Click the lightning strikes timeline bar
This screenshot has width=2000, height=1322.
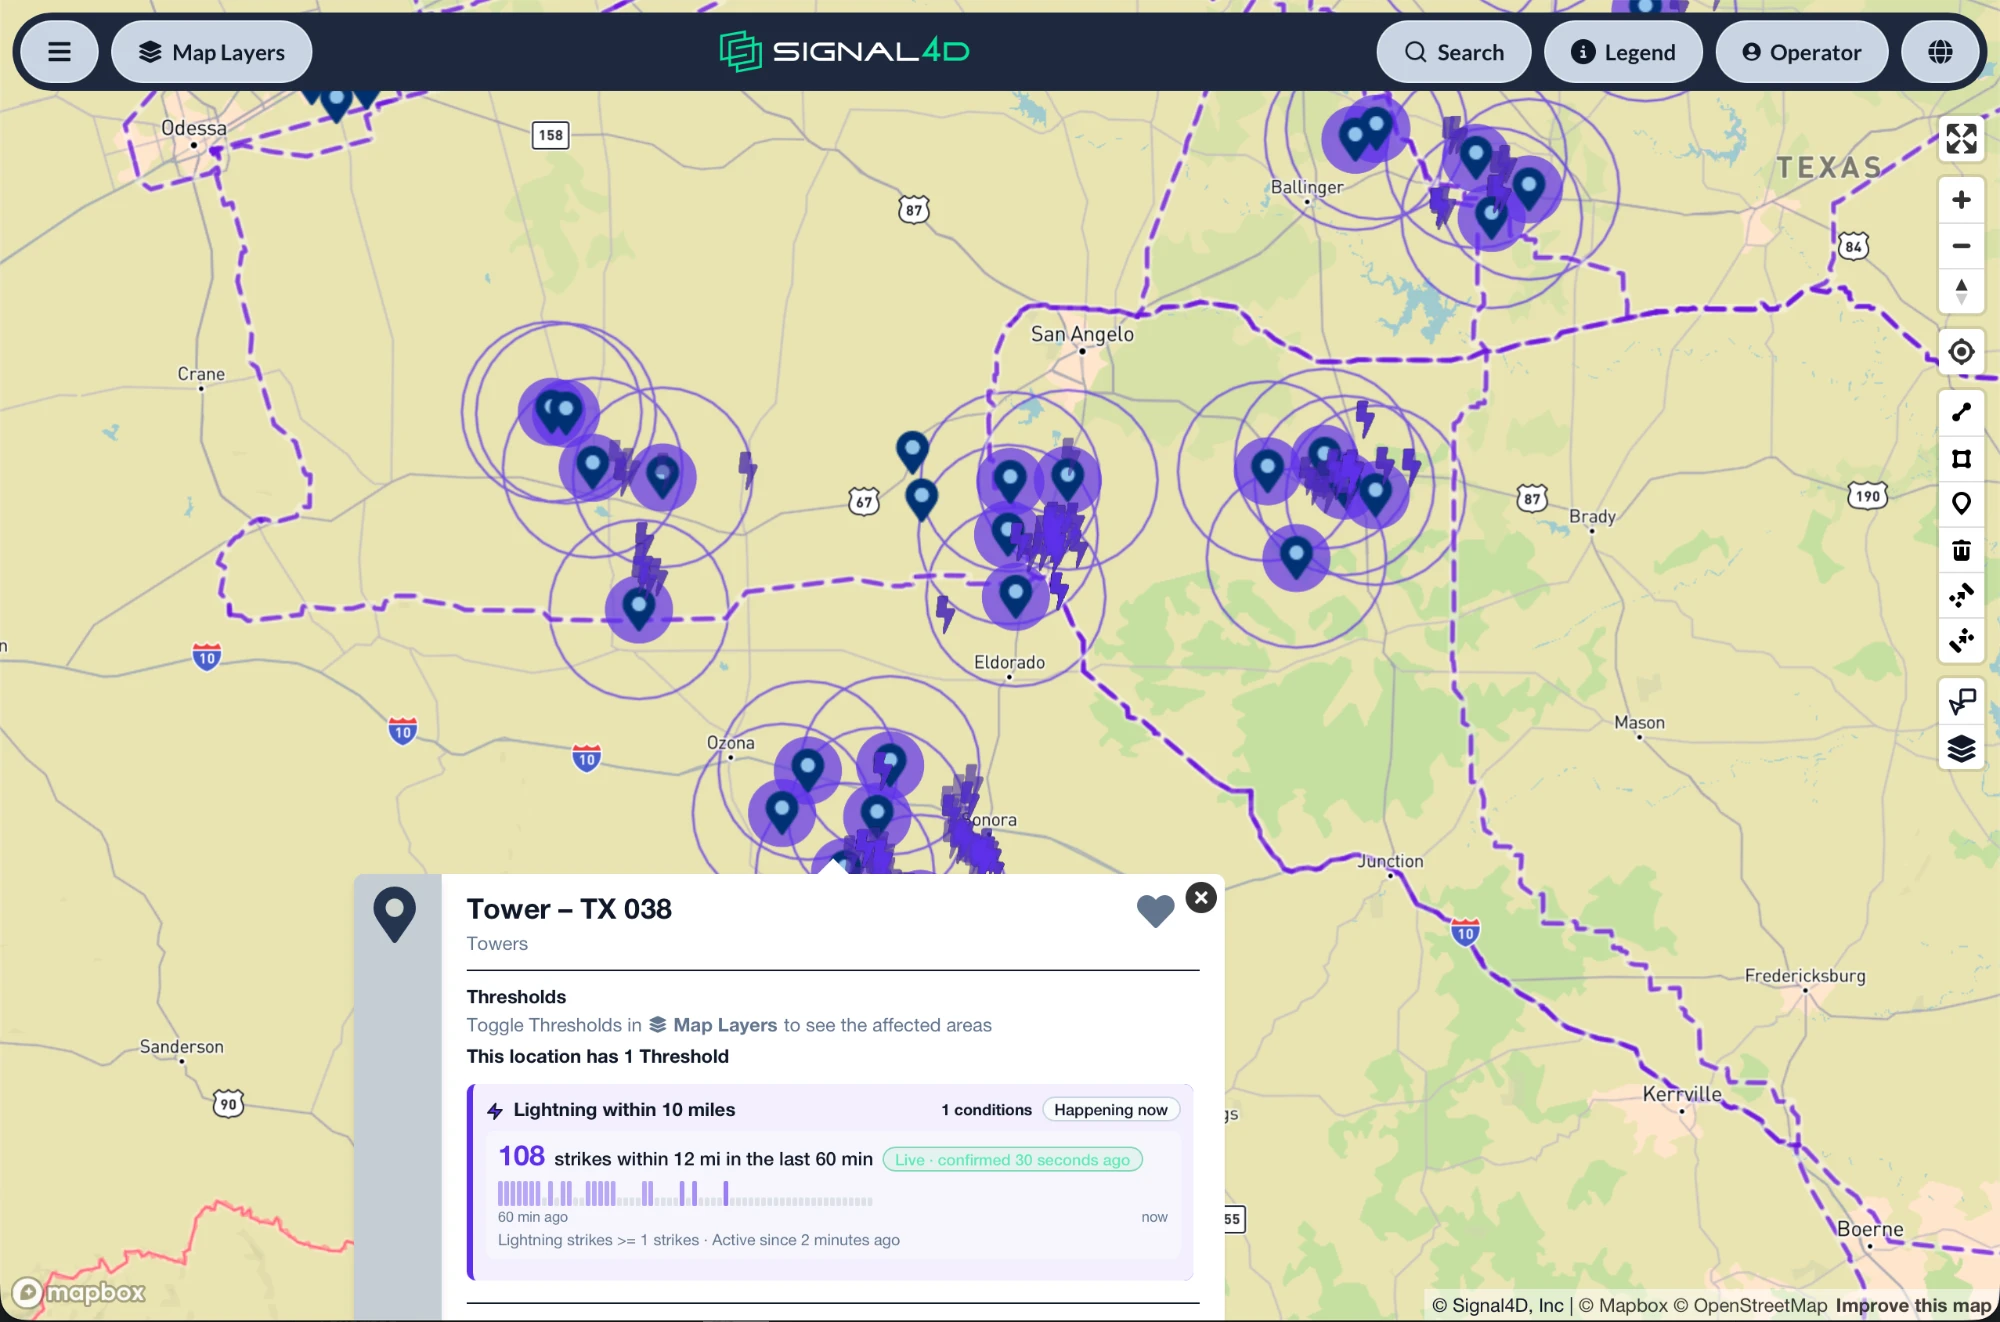tap(685, 1194)
